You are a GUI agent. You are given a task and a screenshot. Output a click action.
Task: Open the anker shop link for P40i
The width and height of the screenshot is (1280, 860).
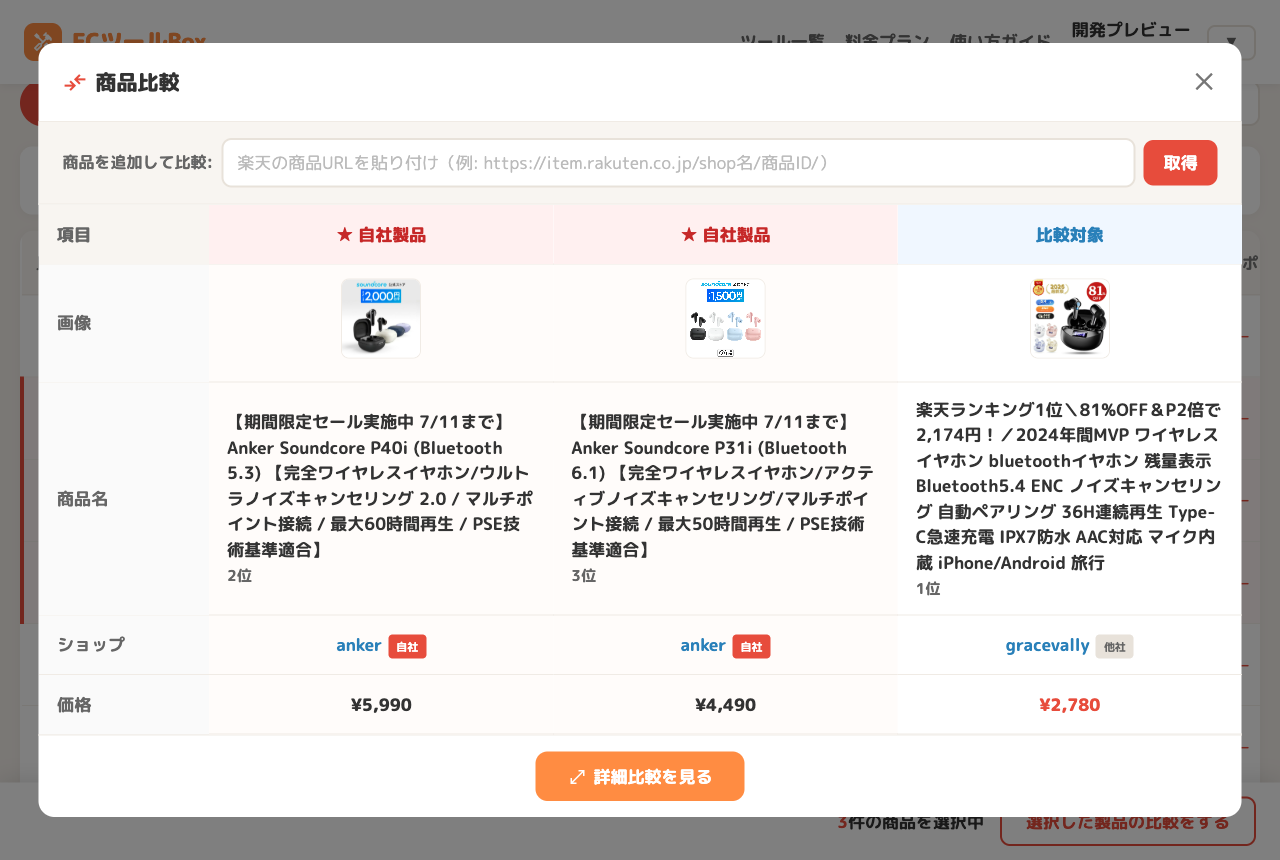click(x=358, y=645)
